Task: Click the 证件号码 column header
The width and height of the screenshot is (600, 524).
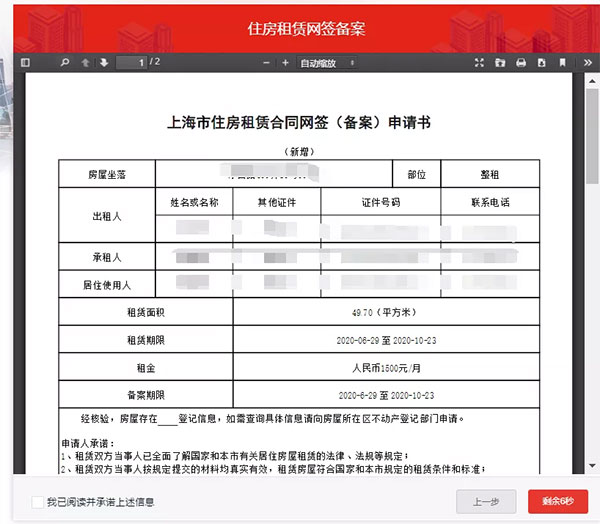Action: point(381,202)
